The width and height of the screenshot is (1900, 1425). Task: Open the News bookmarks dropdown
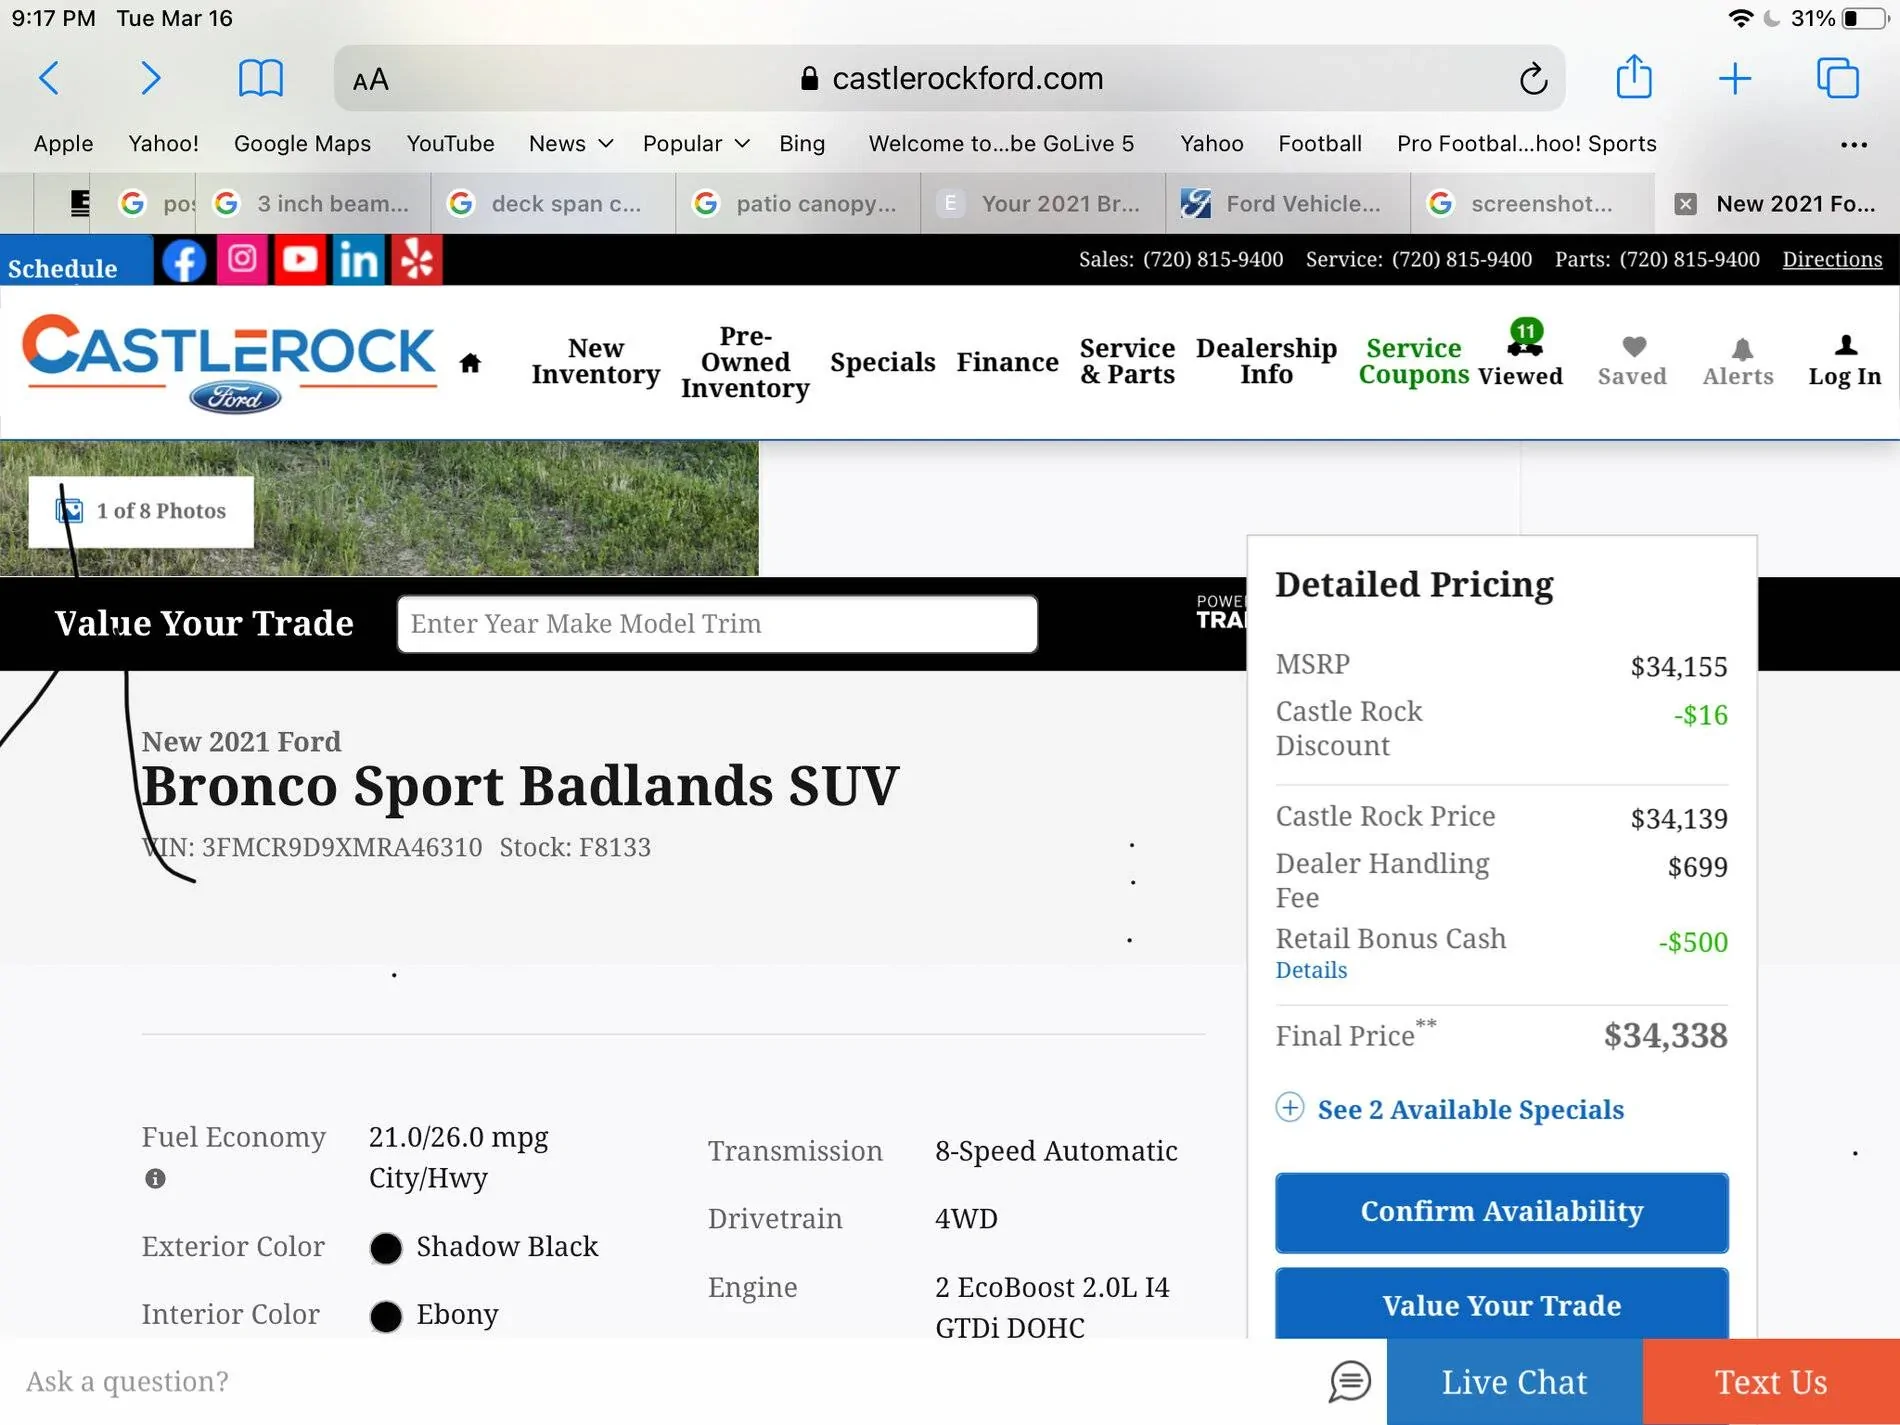point(570,144)
